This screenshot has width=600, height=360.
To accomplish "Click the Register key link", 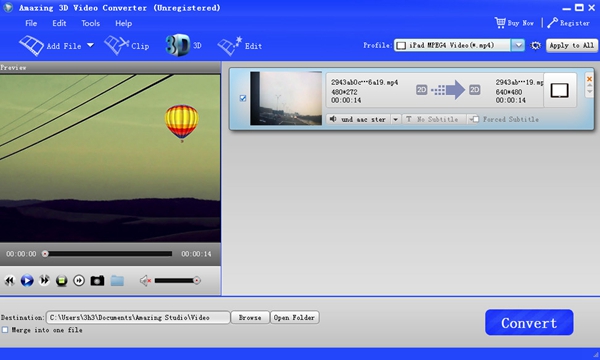I will point(568,23).
